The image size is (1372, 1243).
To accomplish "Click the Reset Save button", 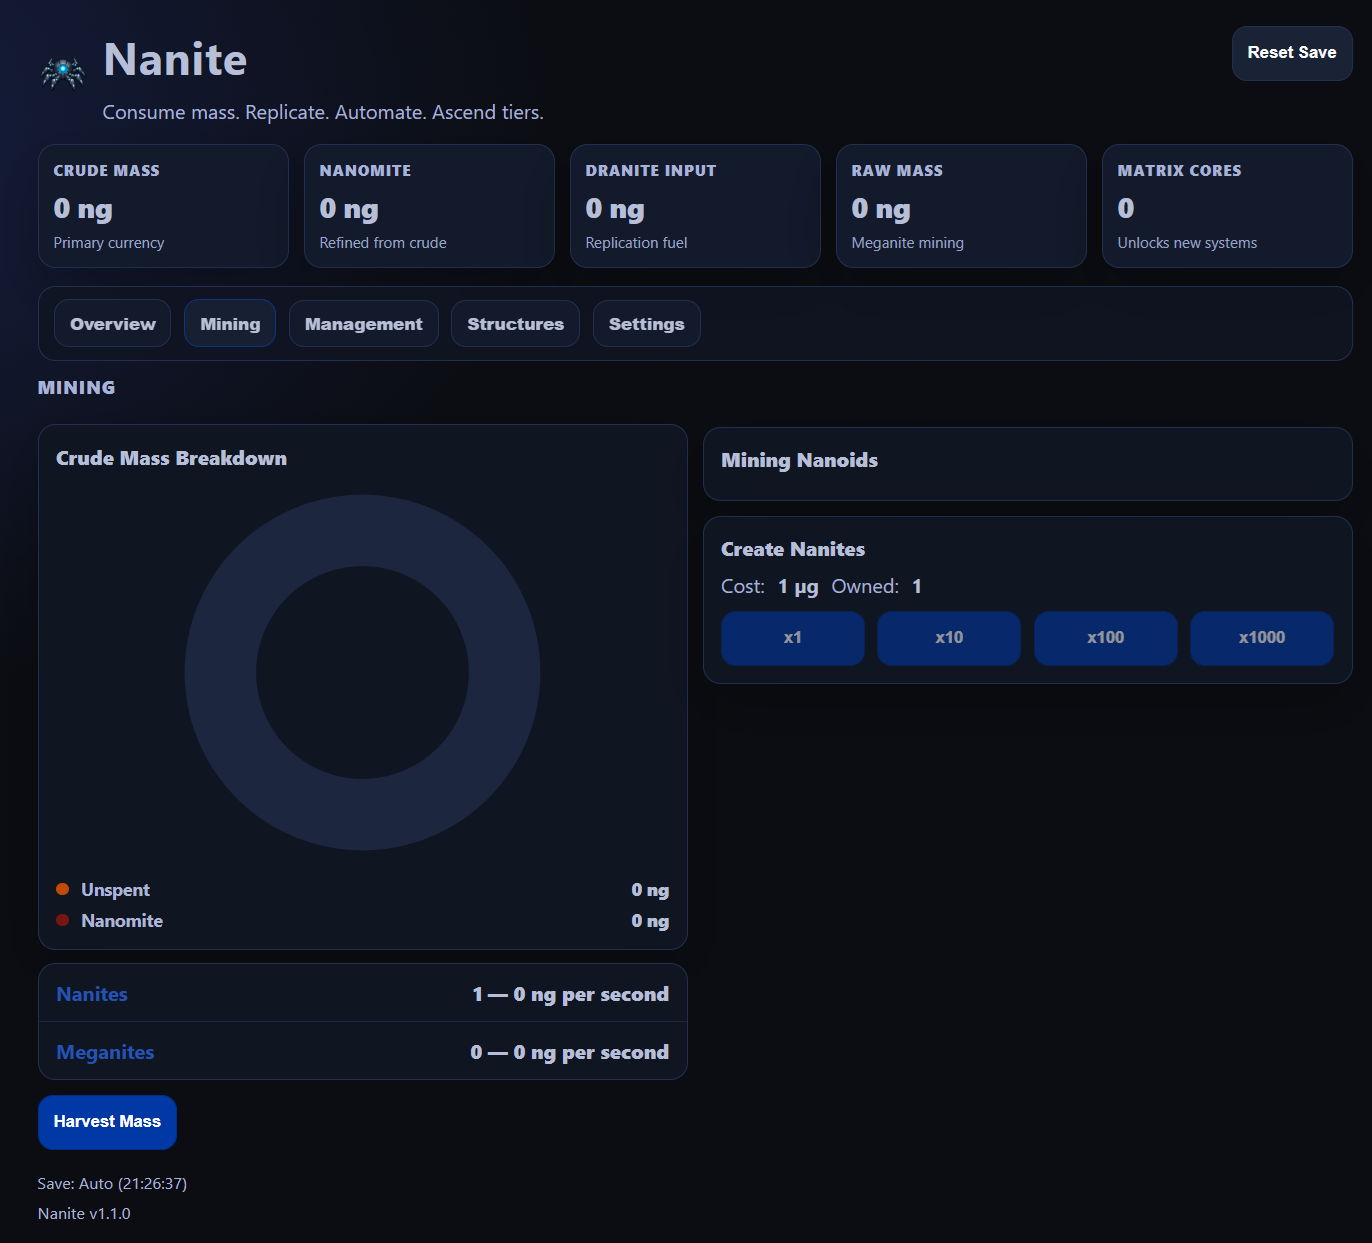I will [x=1292, y=53].
